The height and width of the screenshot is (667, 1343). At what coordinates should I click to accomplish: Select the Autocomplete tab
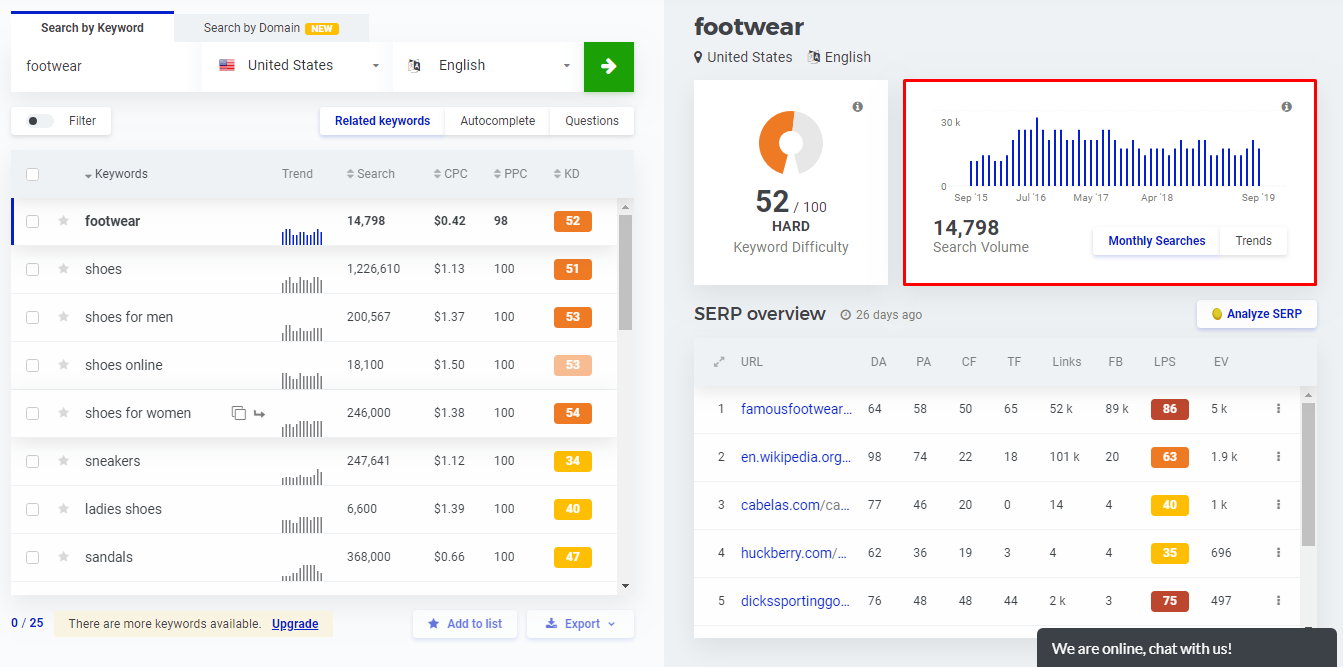pos(498,121)
